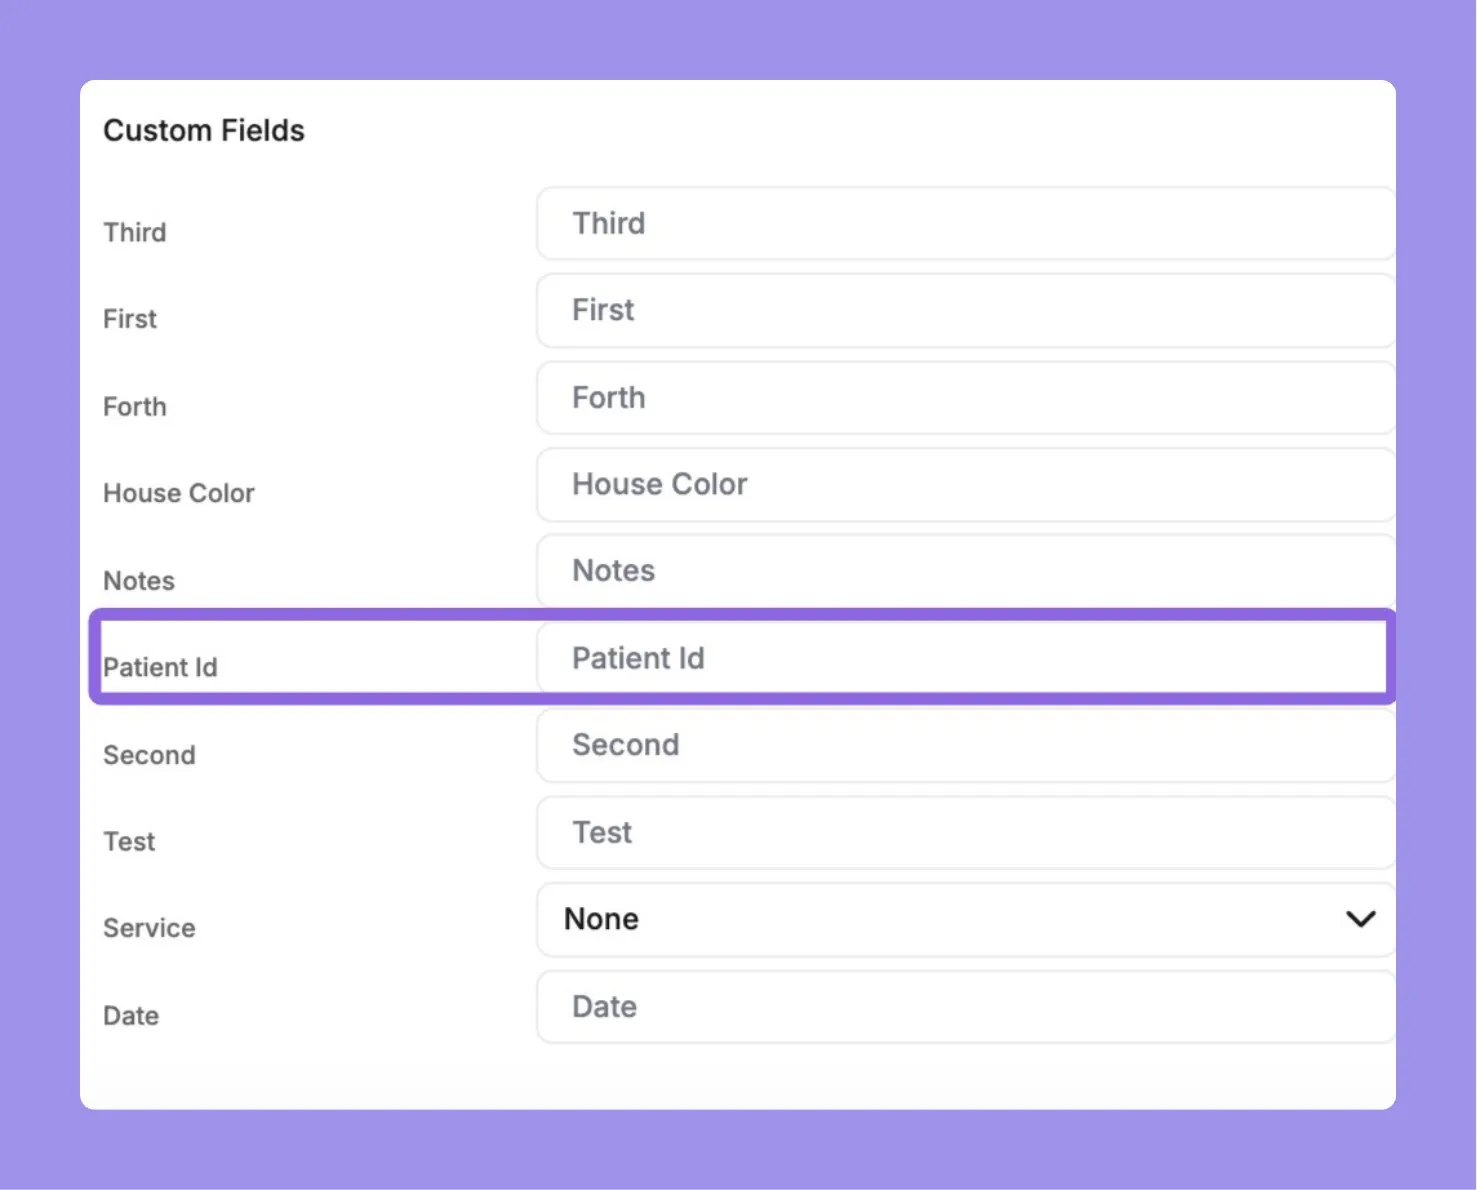Select the Forth input box

pos(966,398)
